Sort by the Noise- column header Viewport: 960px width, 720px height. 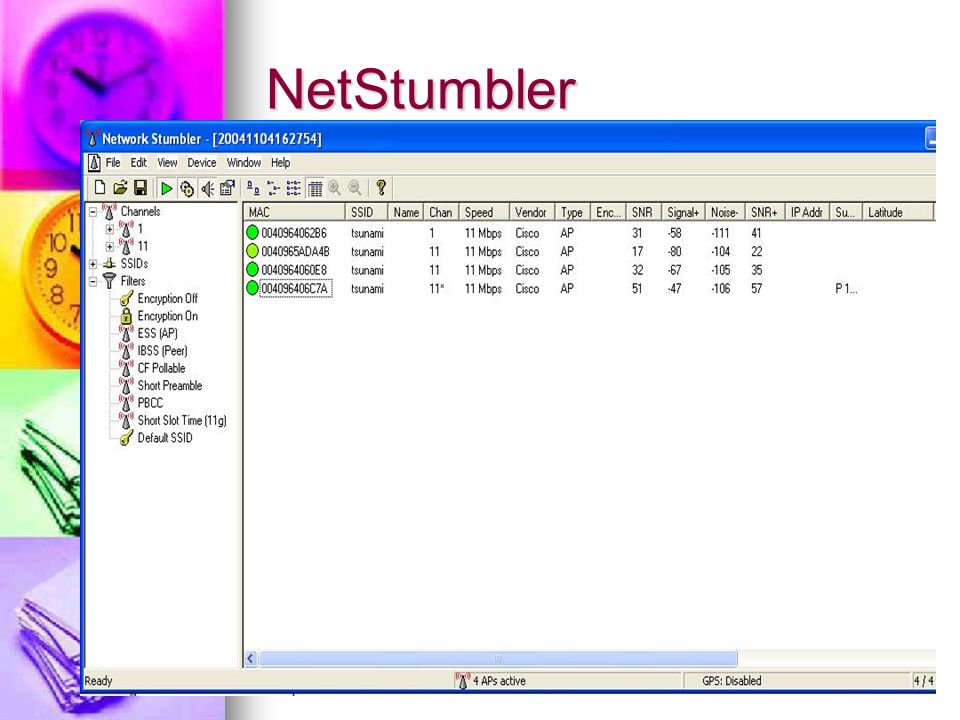pyautogui.click(x=725, y=212)
